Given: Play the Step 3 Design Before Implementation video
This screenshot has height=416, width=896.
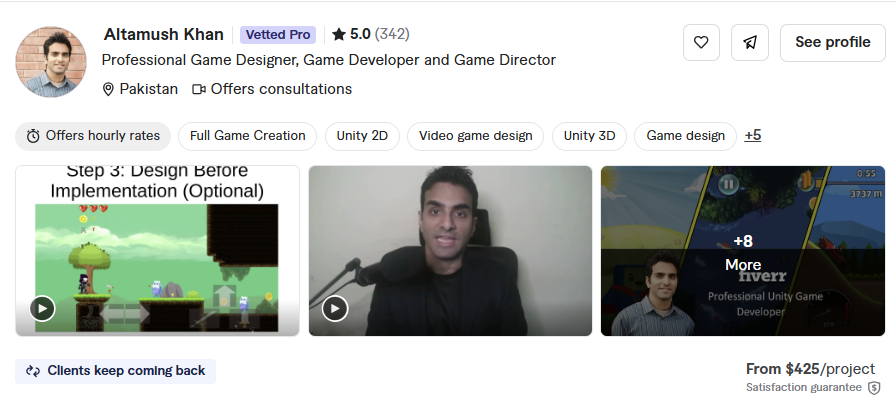Looking at the screenshot, I should click(x=42, y=309).
